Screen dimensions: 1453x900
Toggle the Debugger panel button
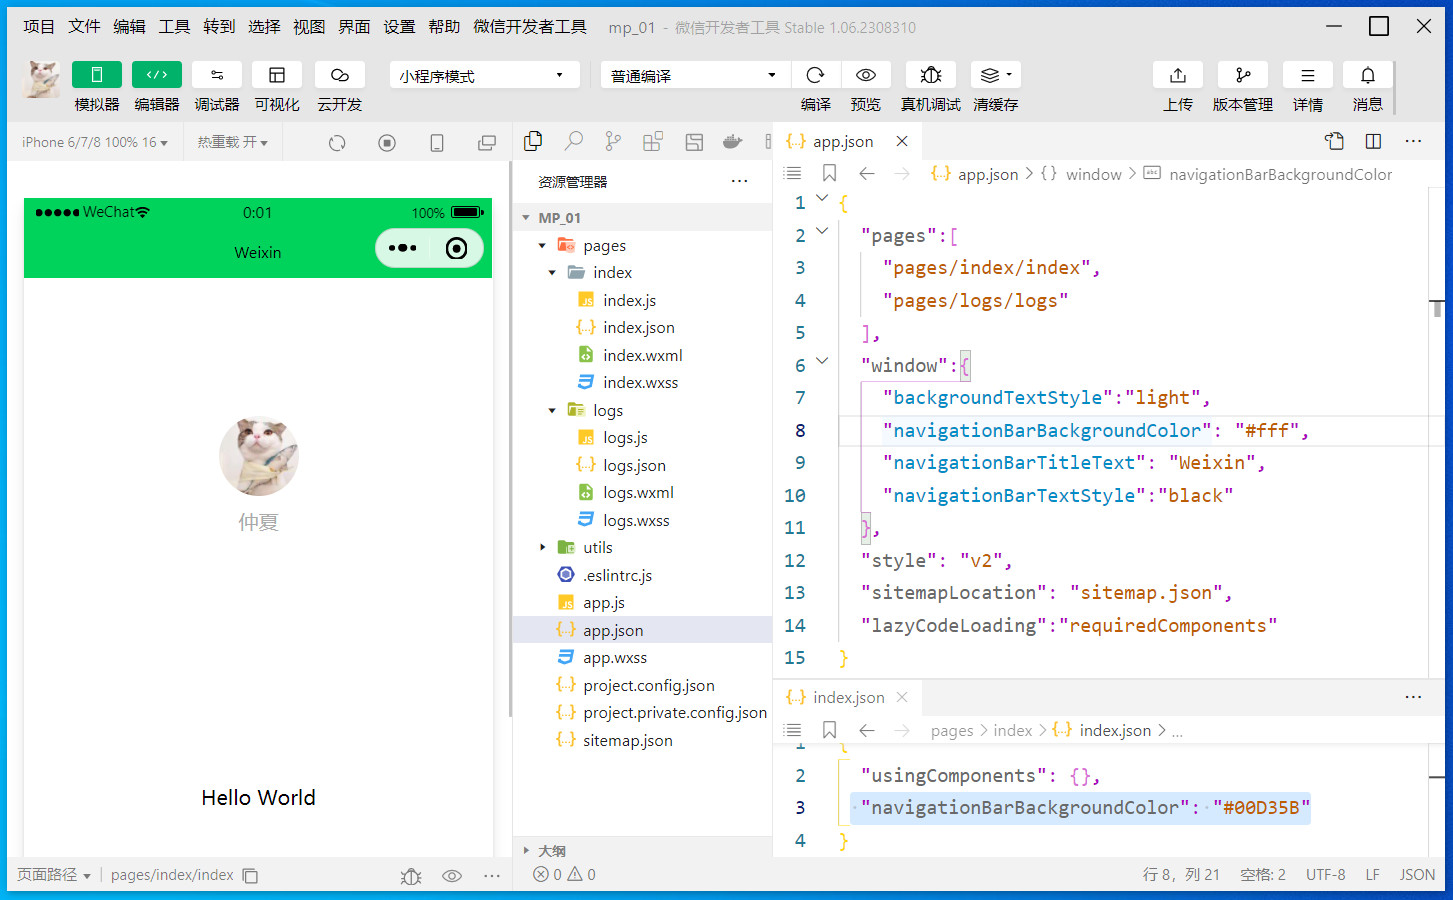pos(217,75)
